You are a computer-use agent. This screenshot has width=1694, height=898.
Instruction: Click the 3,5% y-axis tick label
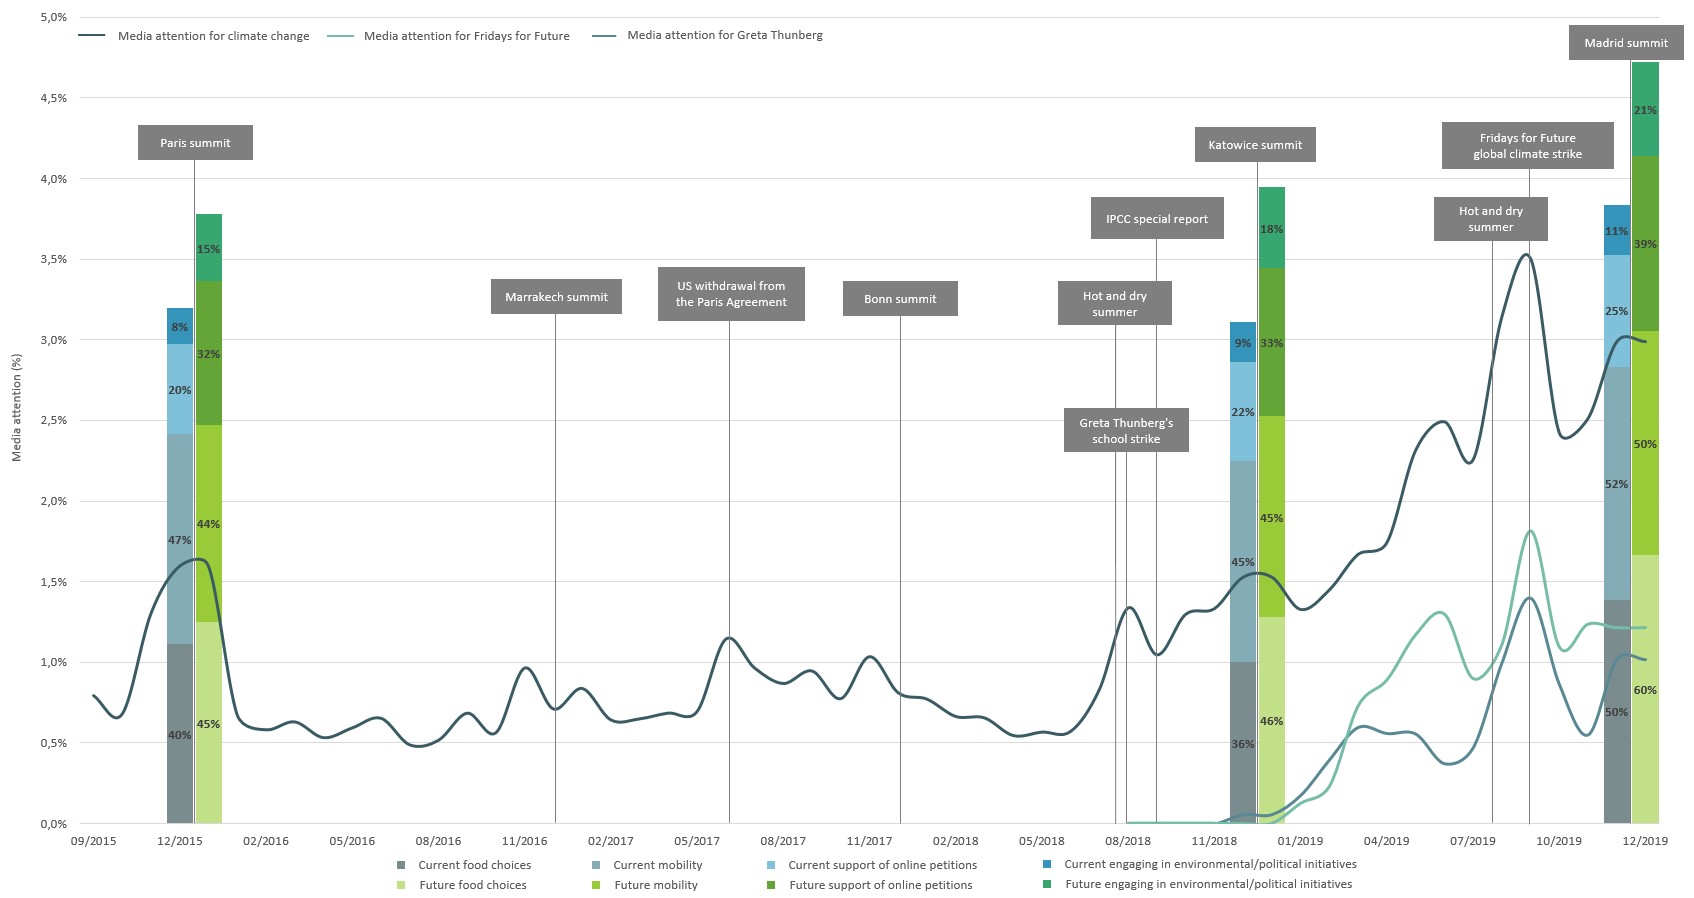pyautogui.click(x=54, y=259)
